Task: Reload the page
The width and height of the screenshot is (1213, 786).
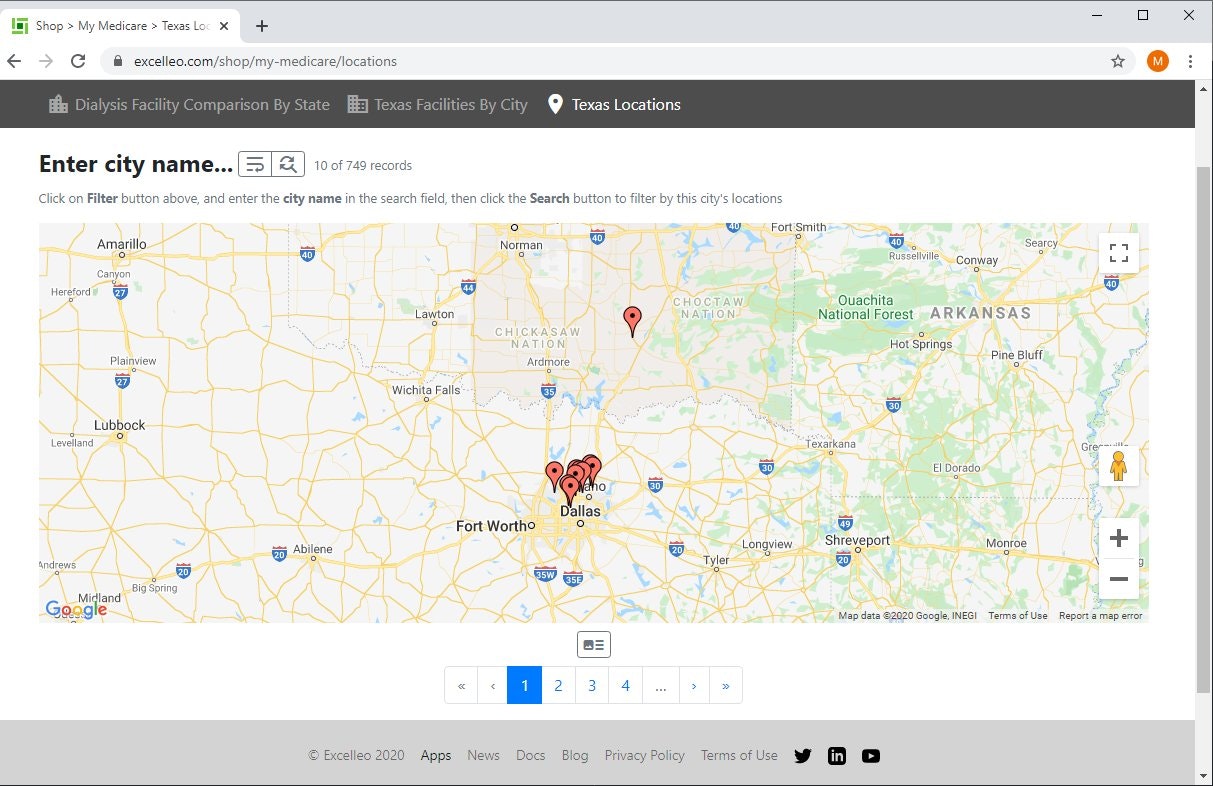Action: [78, 61]
